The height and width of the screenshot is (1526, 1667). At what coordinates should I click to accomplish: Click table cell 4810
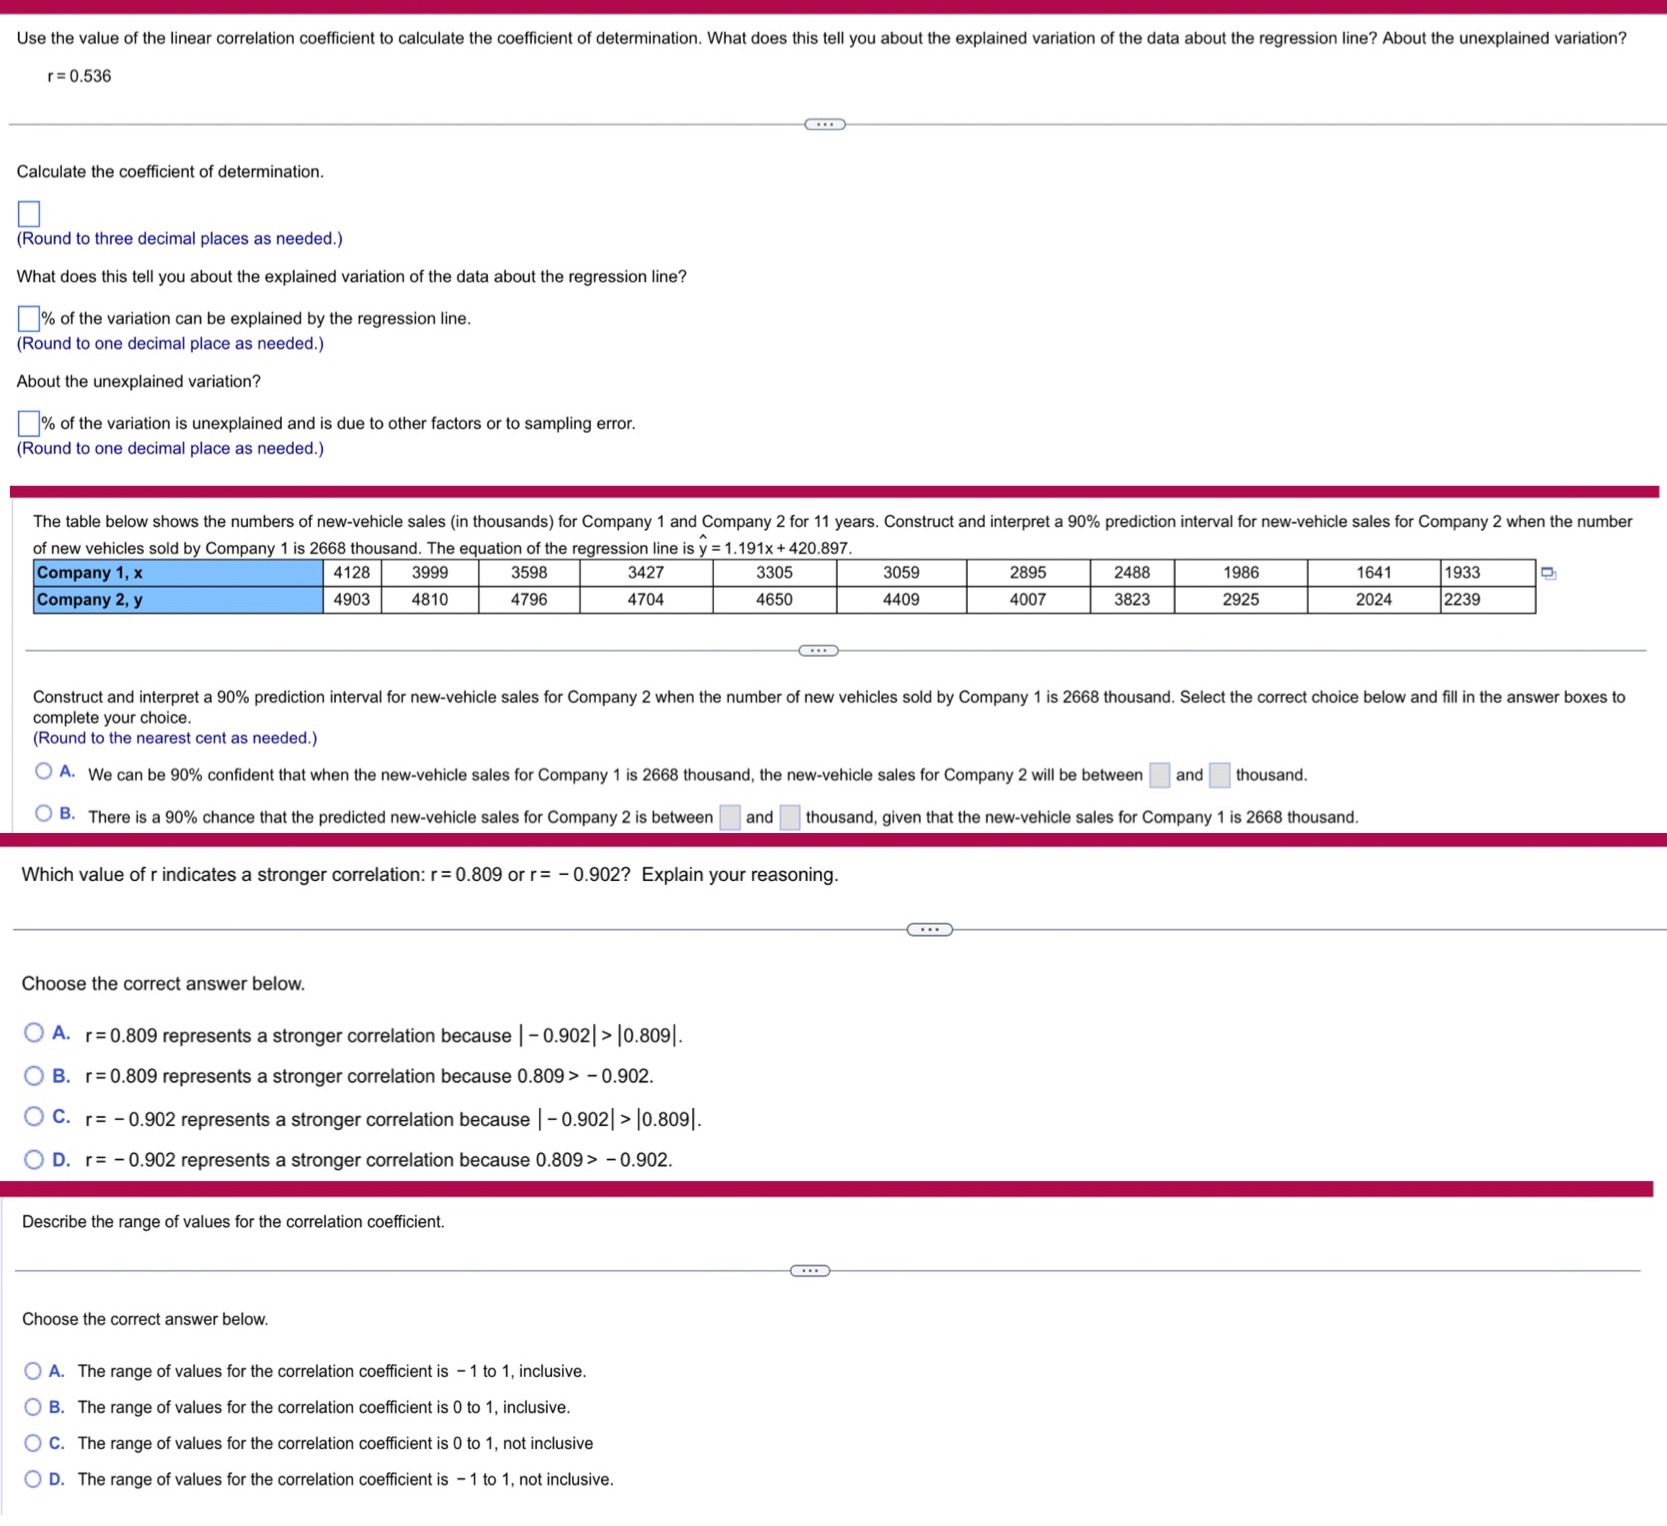coord(430,600)
